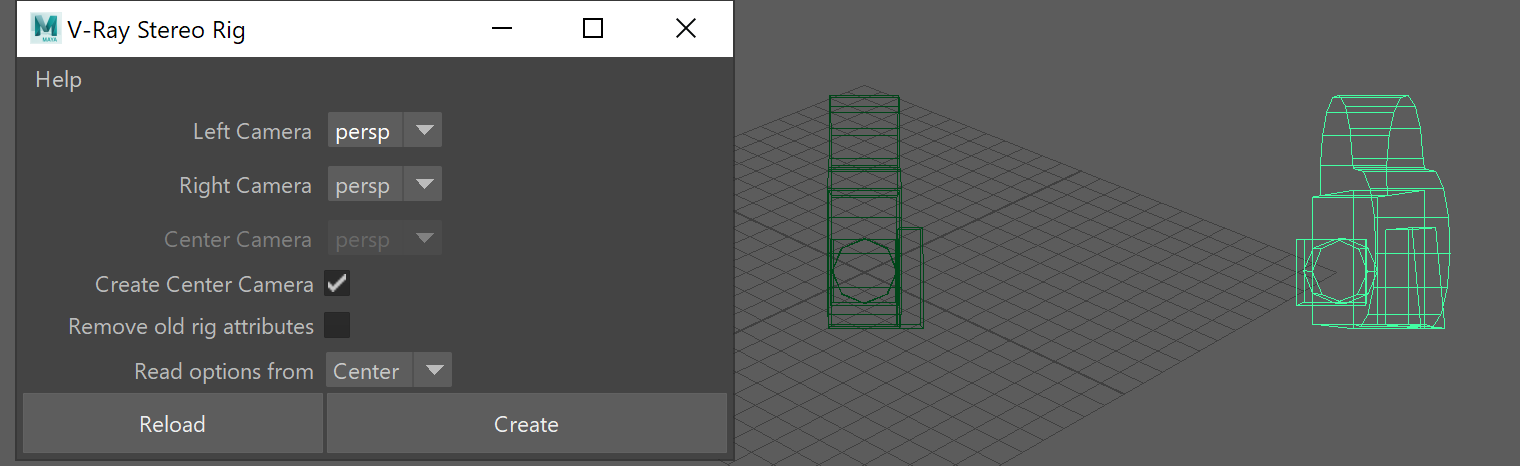The width and height of the screenshot is (1520, 466).
Task: Click the Reload button
Action: pos(172,424)
